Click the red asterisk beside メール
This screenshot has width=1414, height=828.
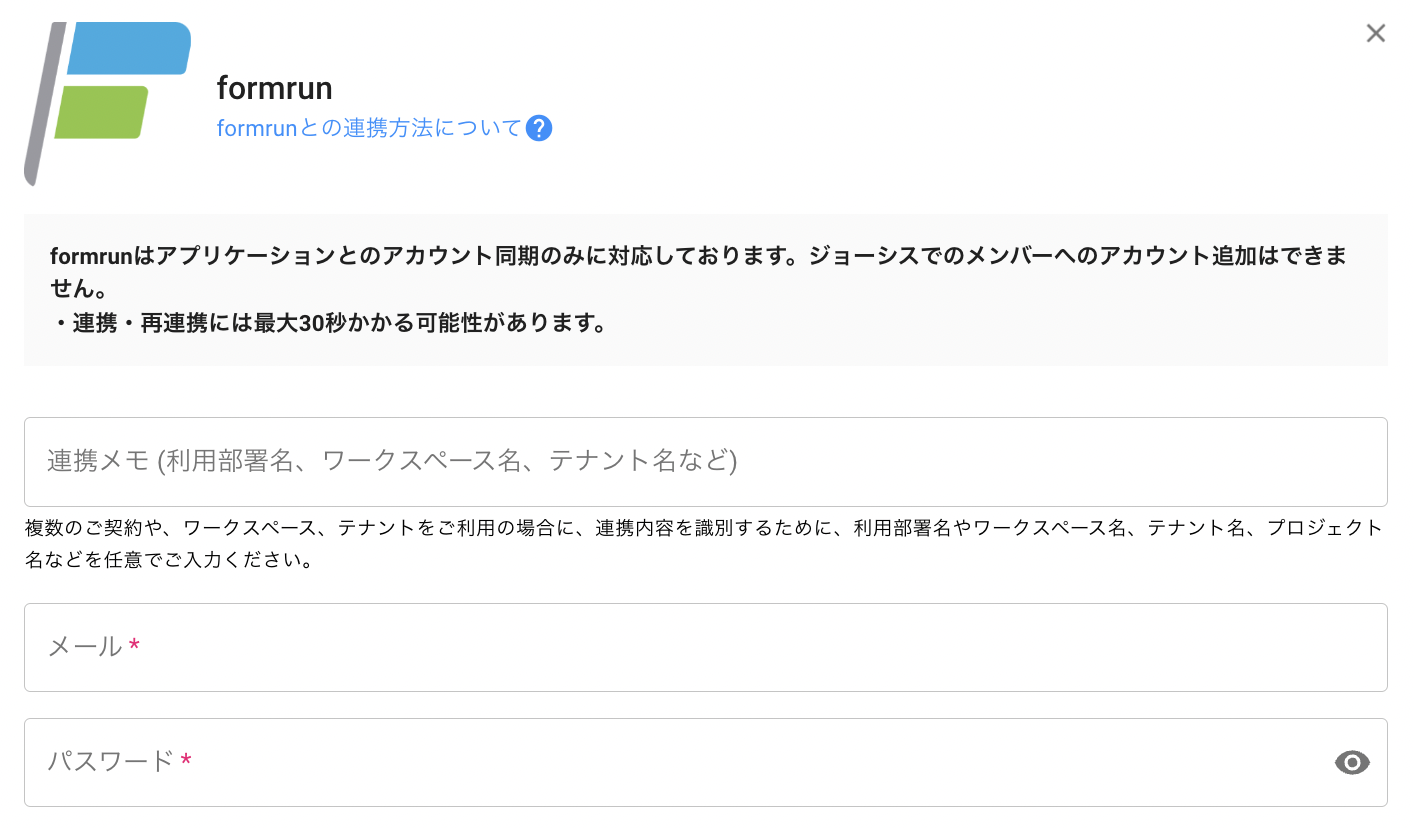tap(134, 647)
